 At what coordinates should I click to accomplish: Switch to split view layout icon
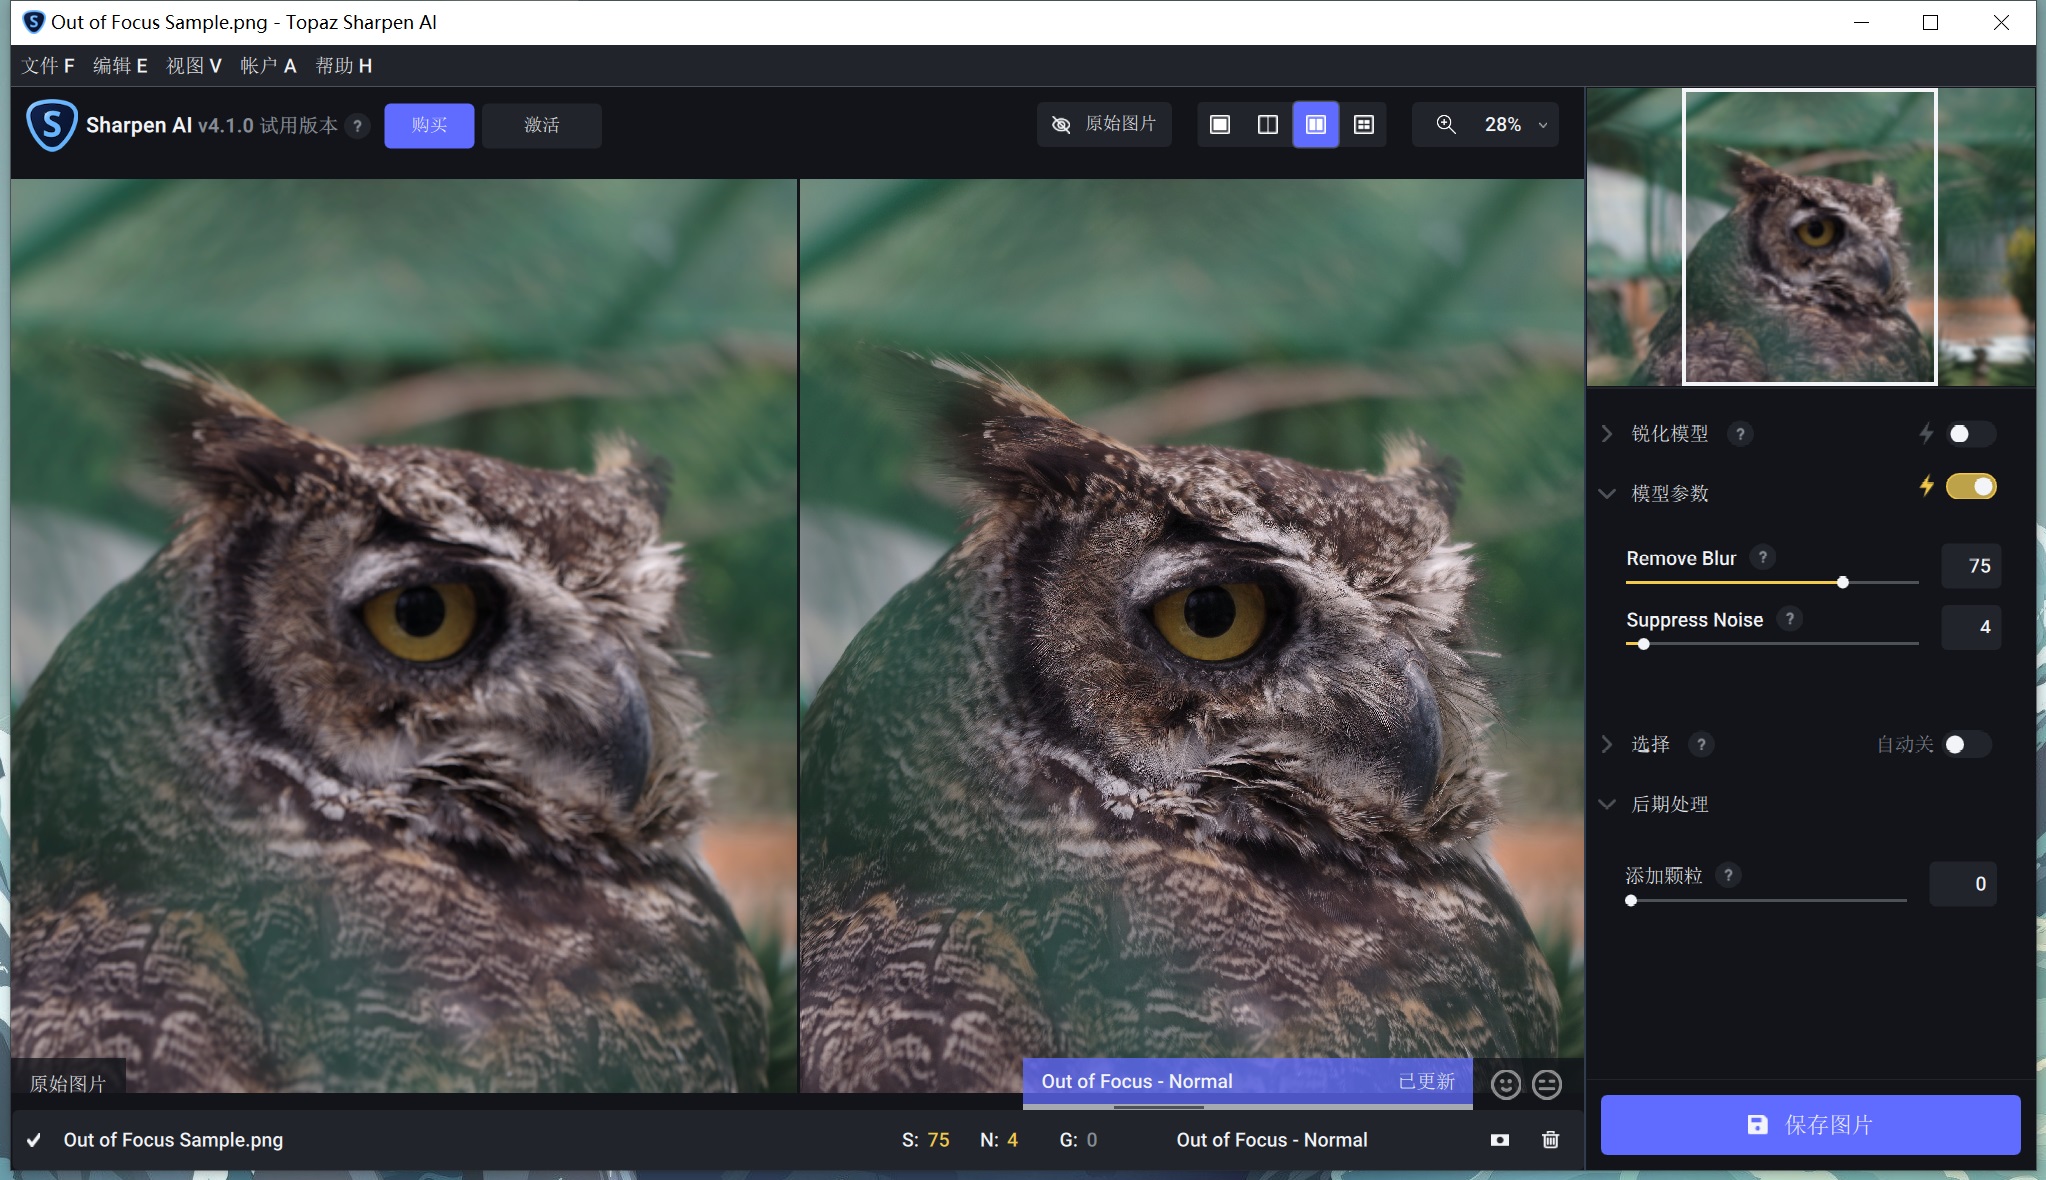1267,125
